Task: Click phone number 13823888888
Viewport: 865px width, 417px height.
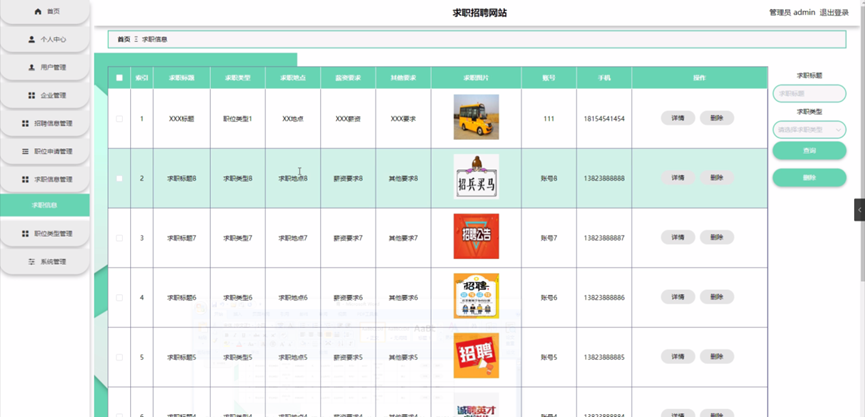Action: [x=604, y=178]
